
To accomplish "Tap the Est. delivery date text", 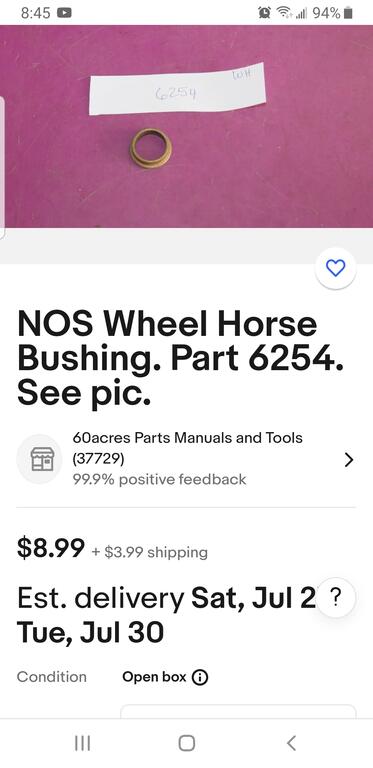I will pos(166,615).
